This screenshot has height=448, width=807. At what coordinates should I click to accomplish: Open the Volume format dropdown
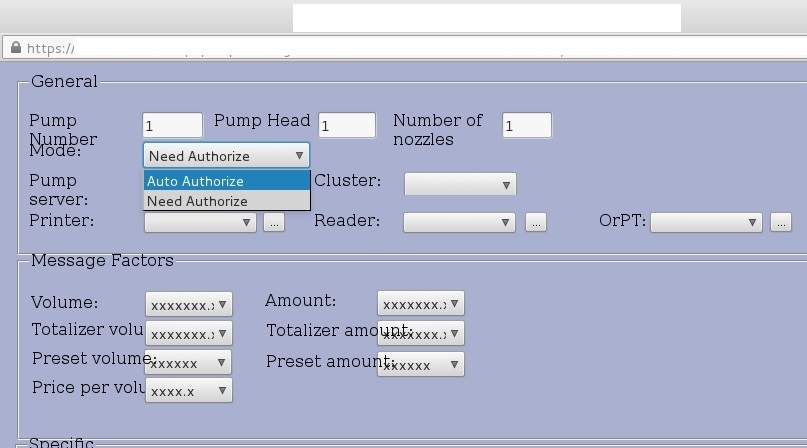188,305
